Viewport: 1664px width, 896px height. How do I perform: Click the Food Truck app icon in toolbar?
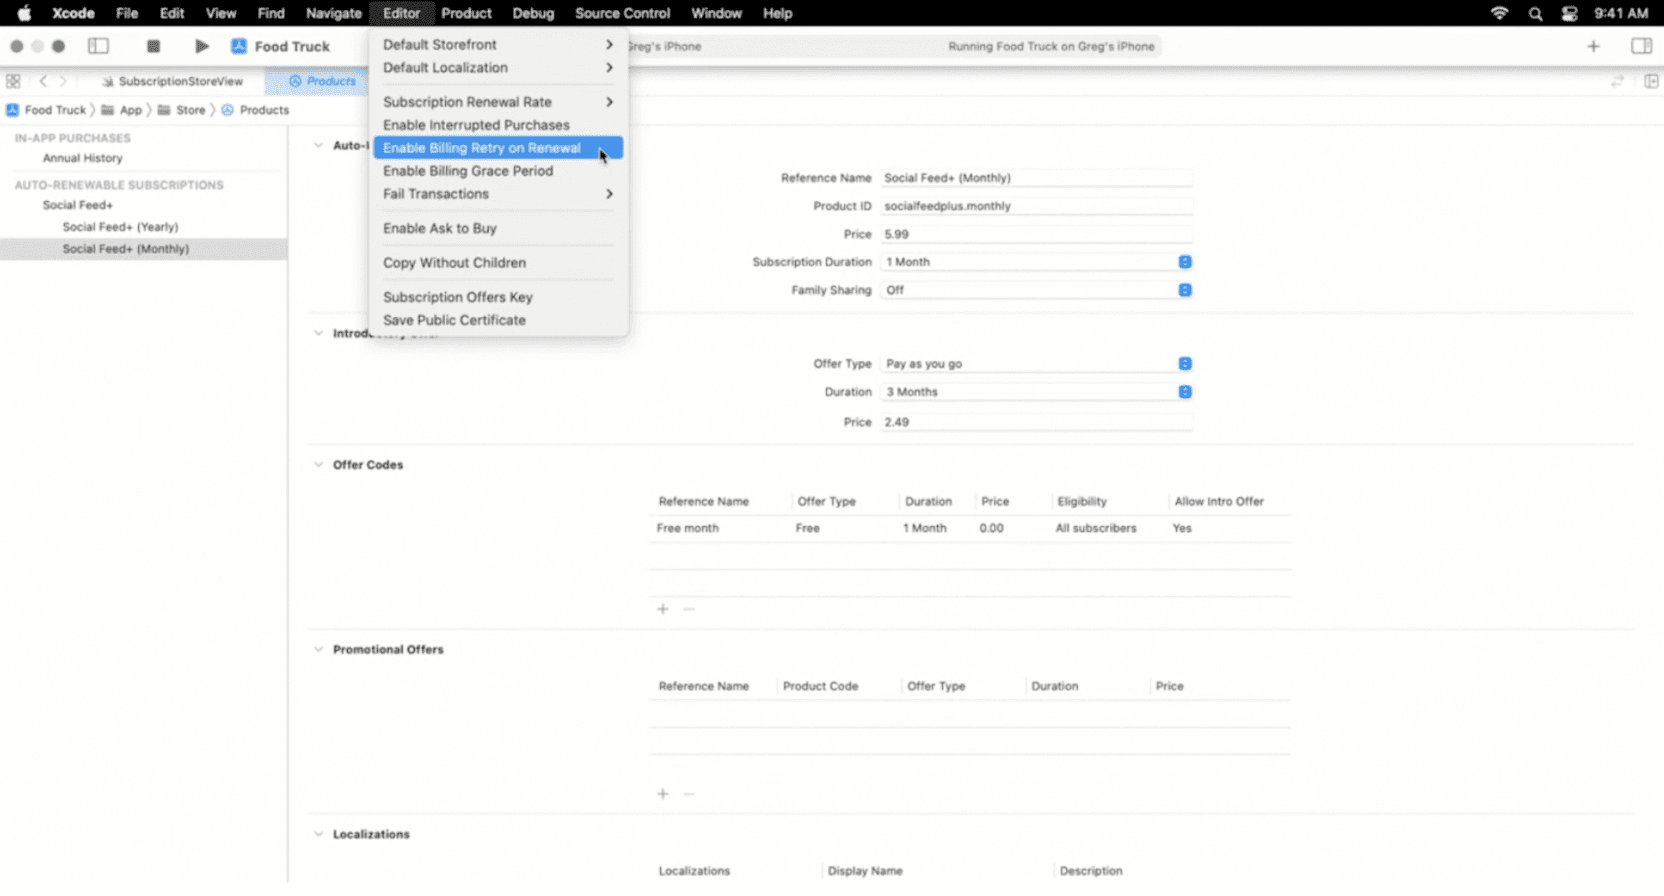(x=239, y=46)
